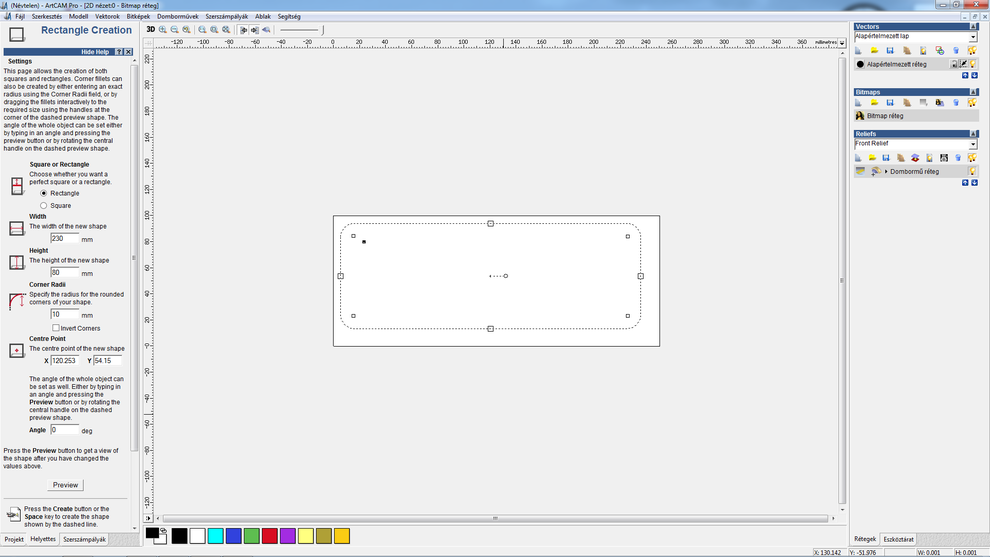Select the purple color swatch
The image size is (990, 557).
[288, 536]
